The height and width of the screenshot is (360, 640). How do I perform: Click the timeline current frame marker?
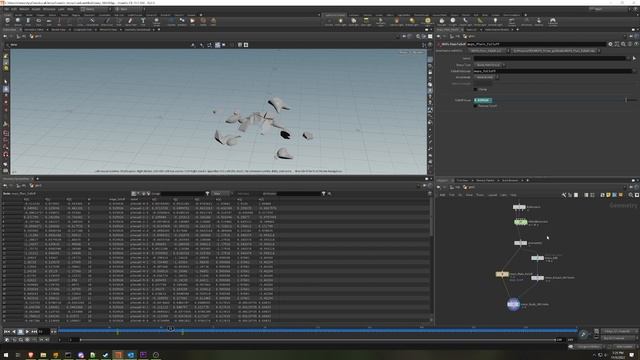[x=171, y=329]
